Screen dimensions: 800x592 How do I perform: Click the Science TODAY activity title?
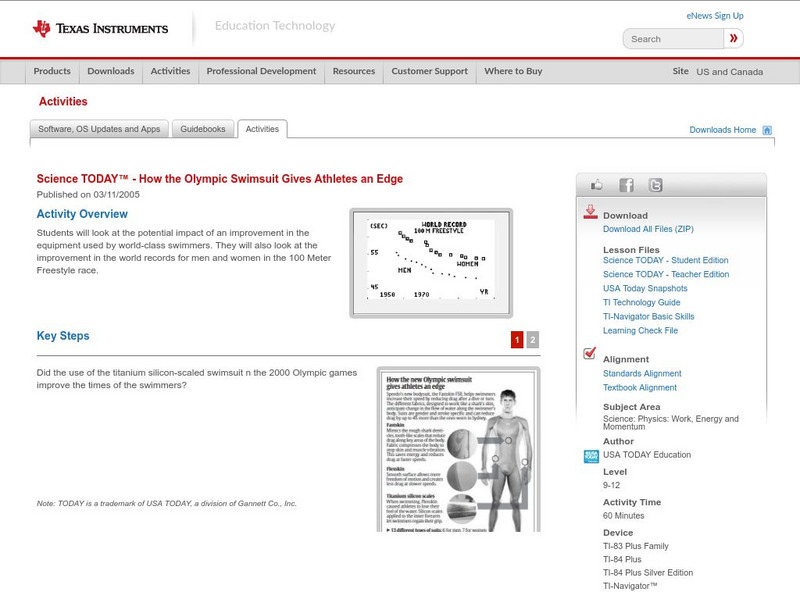click(219, 179)
